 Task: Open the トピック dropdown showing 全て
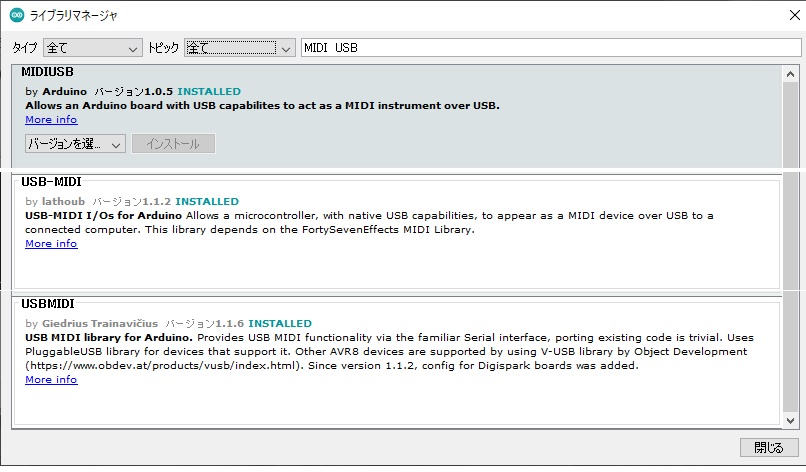(x=240, y=48)
